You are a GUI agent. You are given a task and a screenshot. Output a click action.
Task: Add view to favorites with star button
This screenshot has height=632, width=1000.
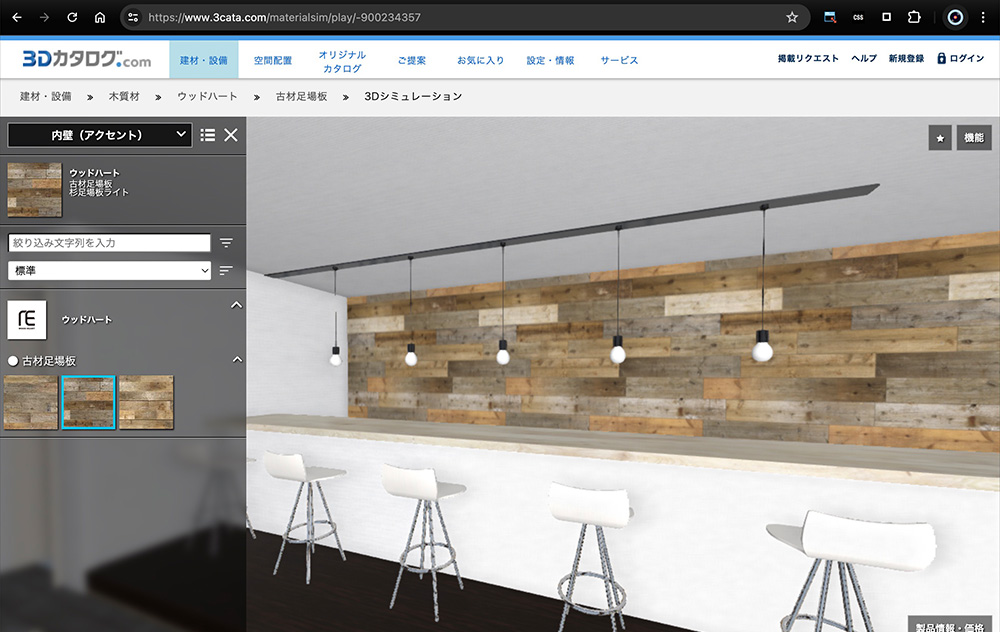click(939, 138)
